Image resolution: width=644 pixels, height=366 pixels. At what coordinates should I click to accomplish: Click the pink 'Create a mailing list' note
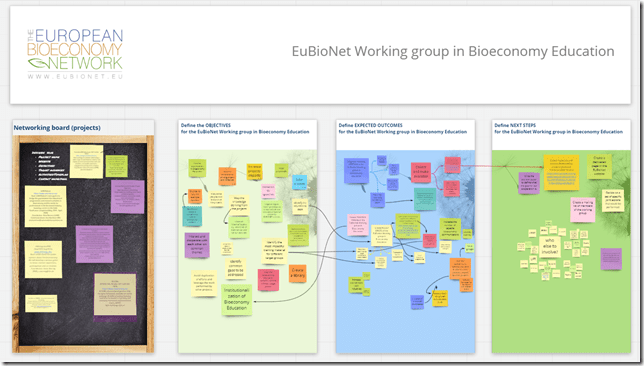582,209
